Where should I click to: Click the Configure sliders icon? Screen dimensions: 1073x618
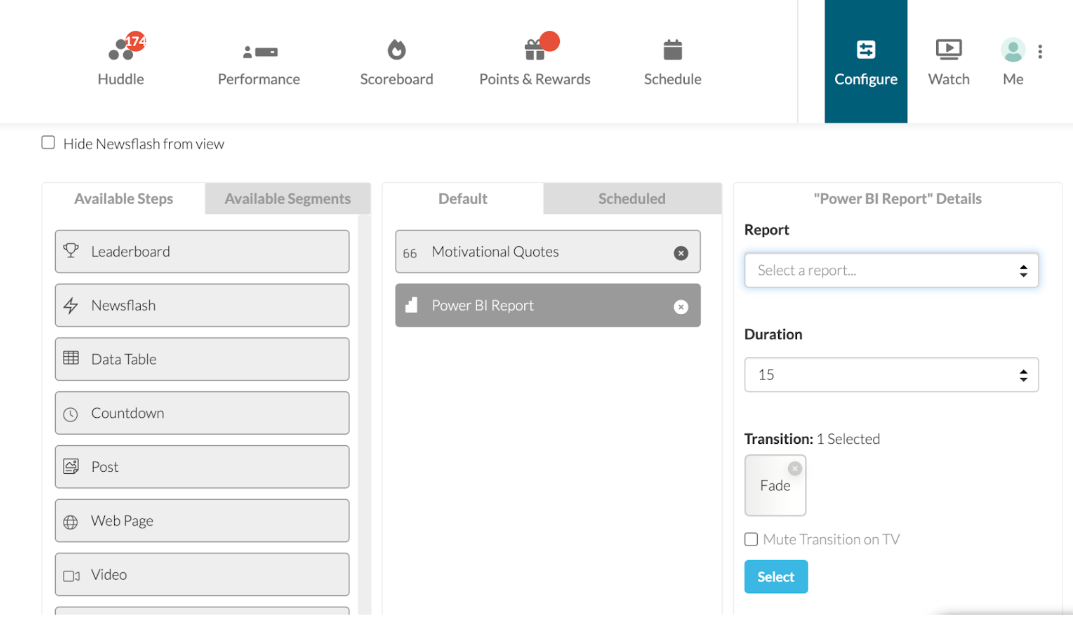[x=866, y=49]
